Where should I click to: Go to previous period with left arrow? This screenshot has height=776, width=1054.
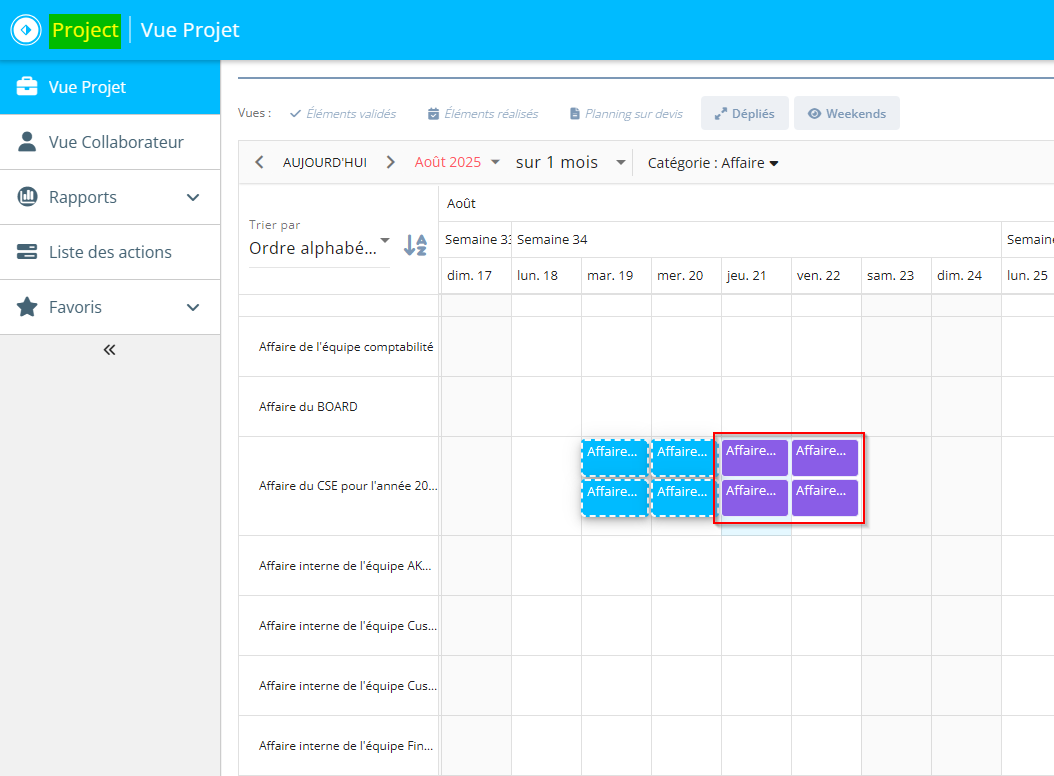pos(260,162)
